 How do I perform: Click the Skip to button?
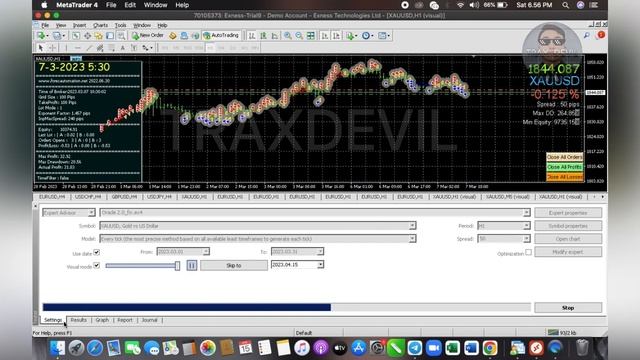click(x=233, y=265)
